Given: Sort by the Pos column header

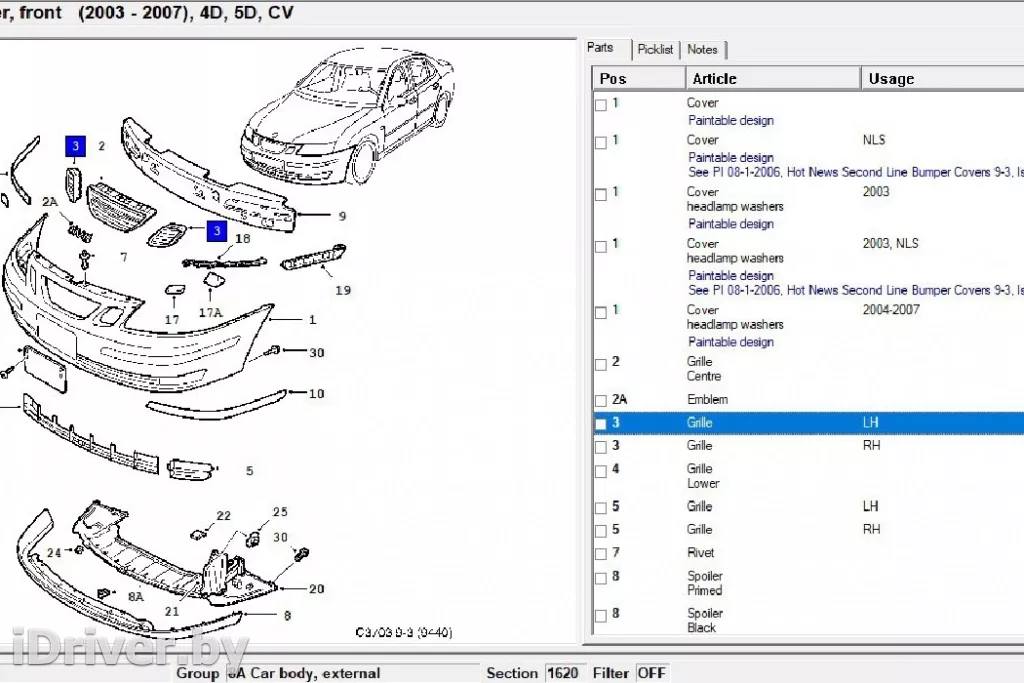Looking at the screenshot, I should point(639,78).
